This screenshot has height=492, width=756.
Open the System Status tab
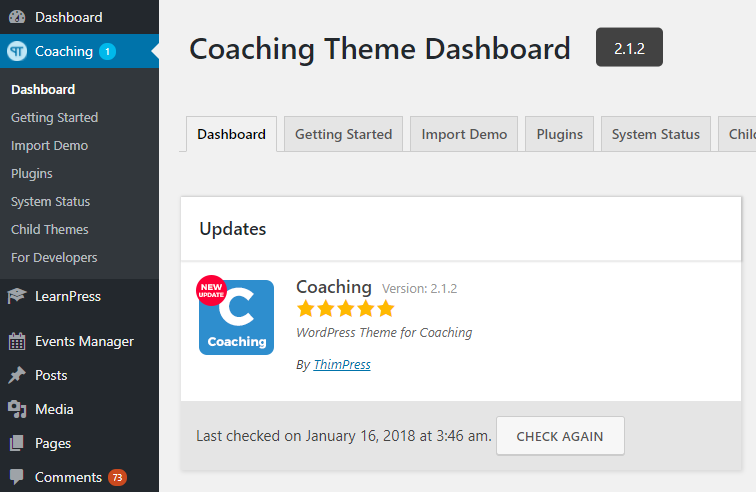pyautogui.click(x=656, y=134)
